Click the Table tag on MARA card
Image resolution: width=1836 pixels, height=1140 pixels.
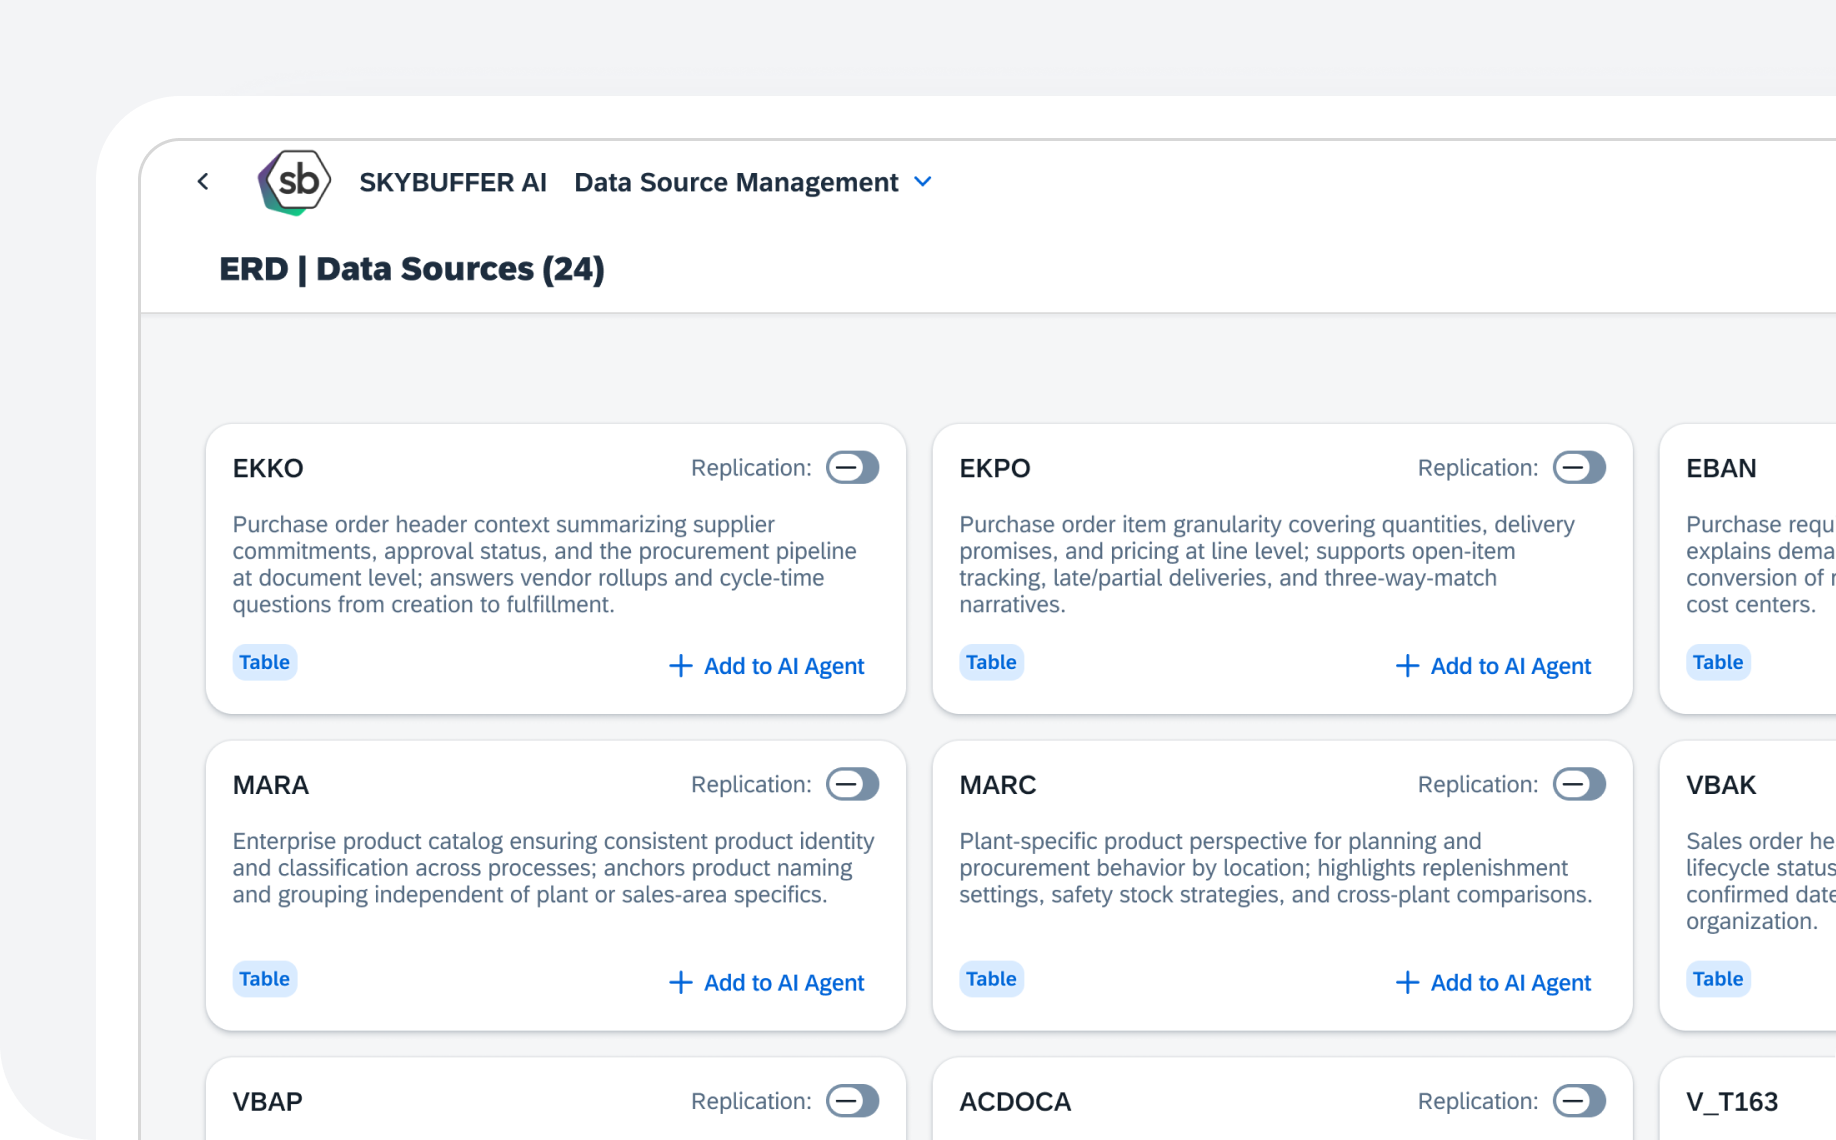[264, 979]
